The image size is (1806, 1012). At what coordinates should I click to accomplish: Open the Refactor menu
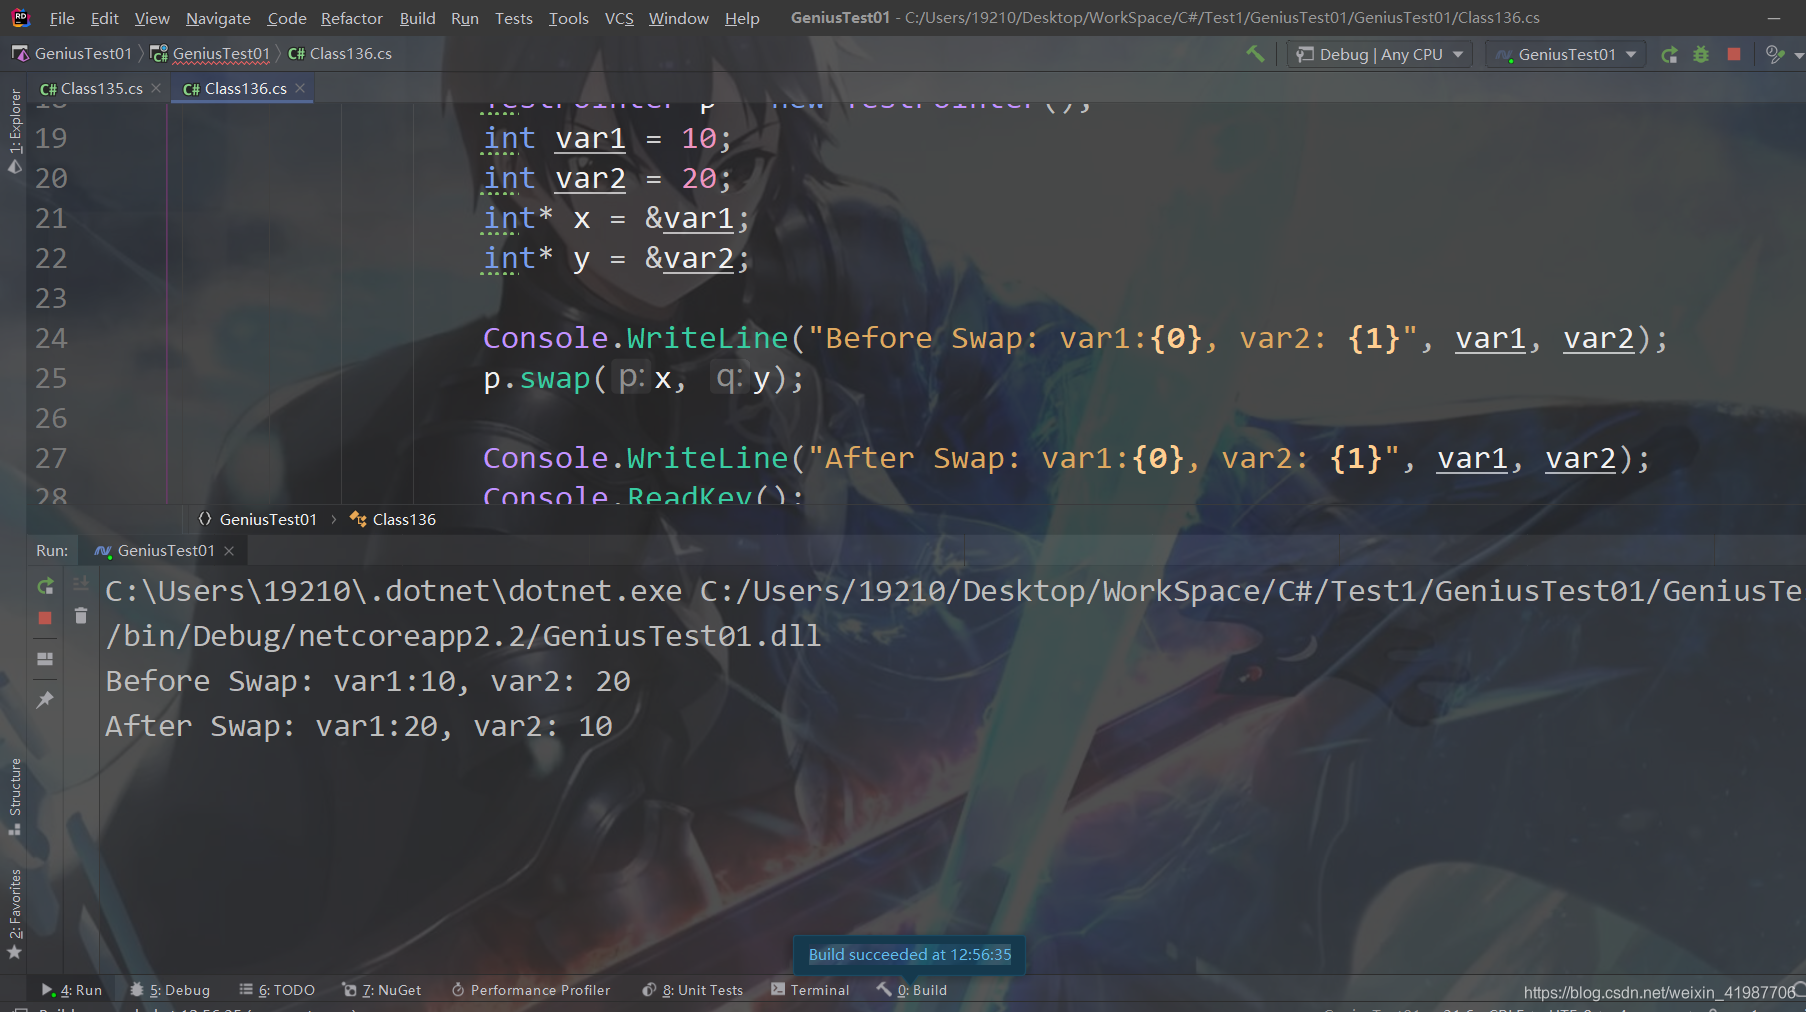coord(352,18)
